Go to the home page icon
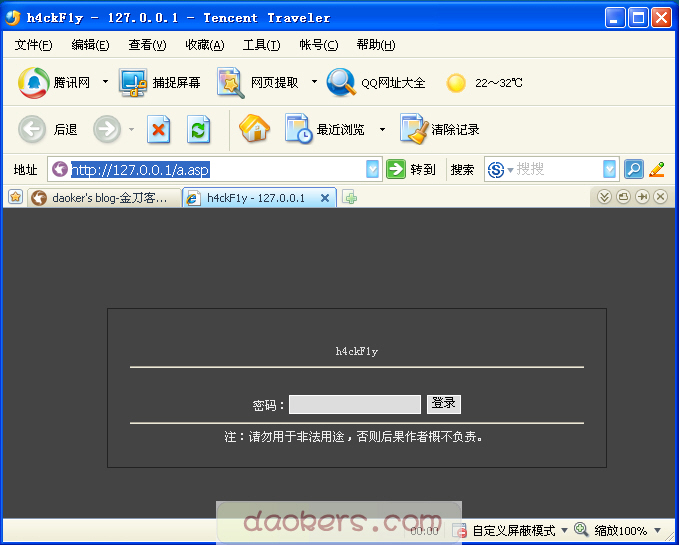The image size is (679, 545). point(255,128)
